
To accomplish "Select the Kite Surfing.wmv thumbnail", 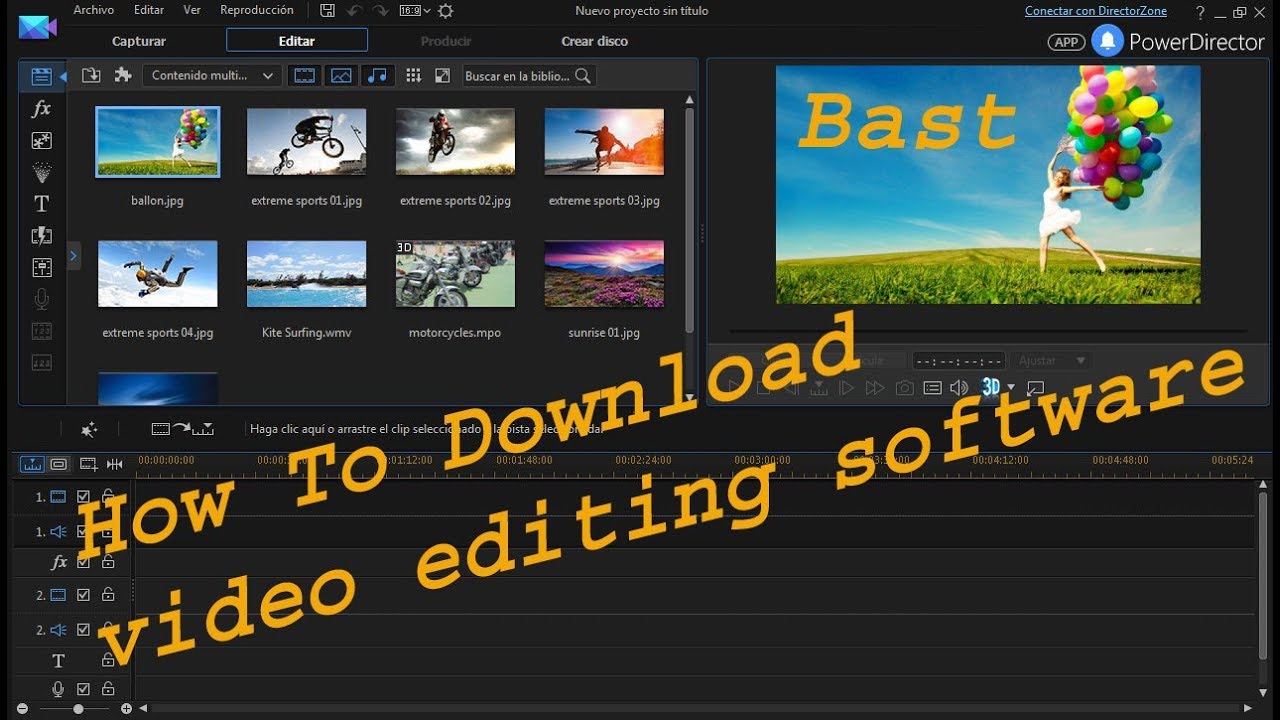I will 306,274.
